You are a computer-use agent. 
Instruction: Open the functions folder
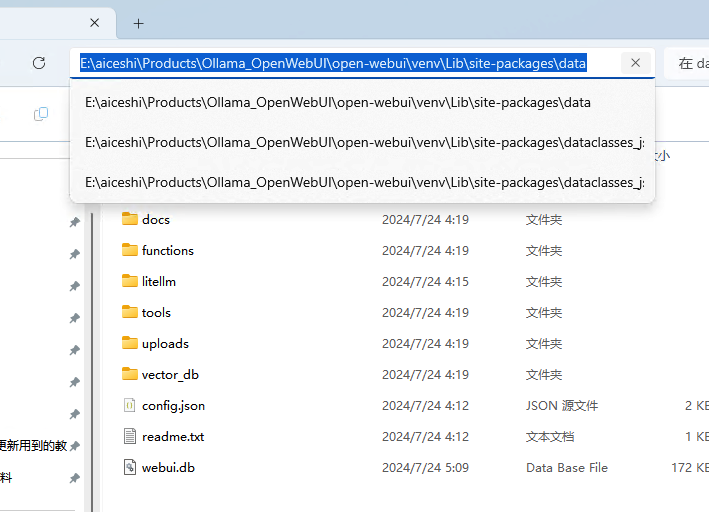(168, 251)
